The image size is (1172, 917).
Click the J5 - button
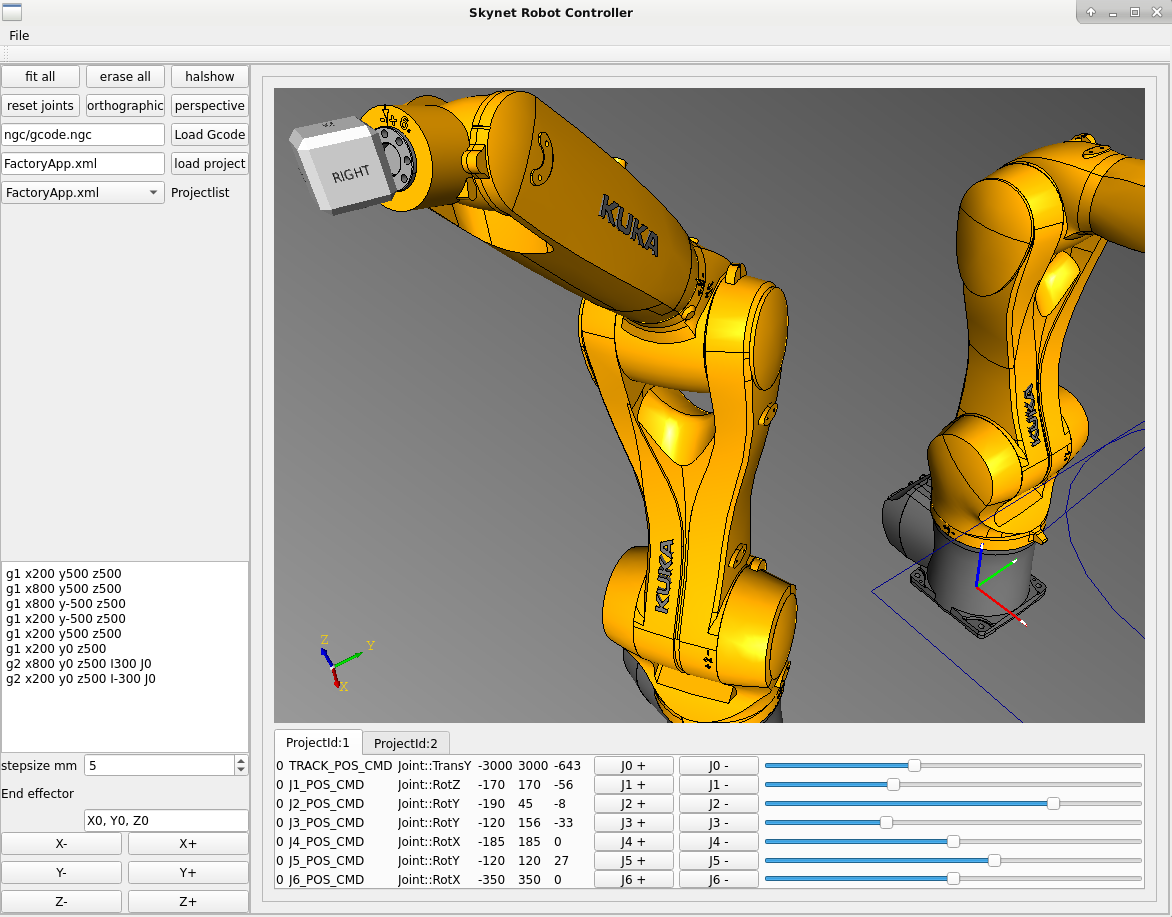pyautogui.click(x=718, y=861)
